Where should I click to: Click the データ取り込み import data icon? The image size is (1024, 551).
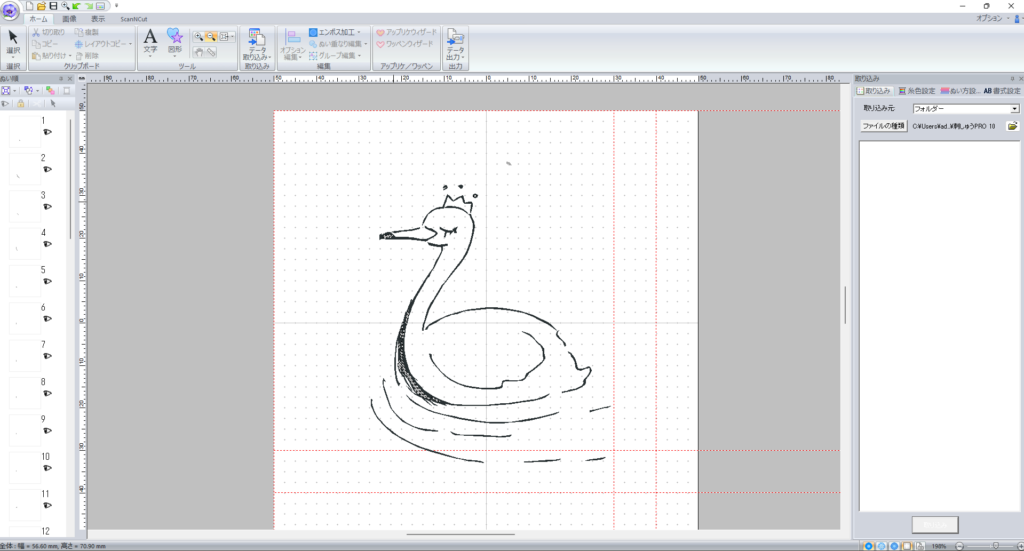pos(256,44)
